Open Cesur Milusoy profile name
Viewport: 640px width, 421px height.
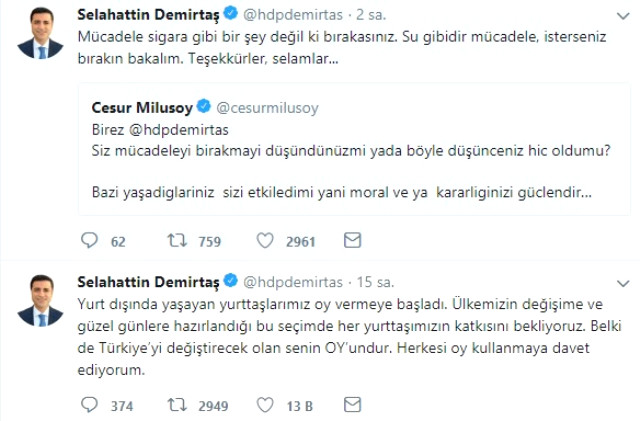pyautogui.click(x=142, y=105)
